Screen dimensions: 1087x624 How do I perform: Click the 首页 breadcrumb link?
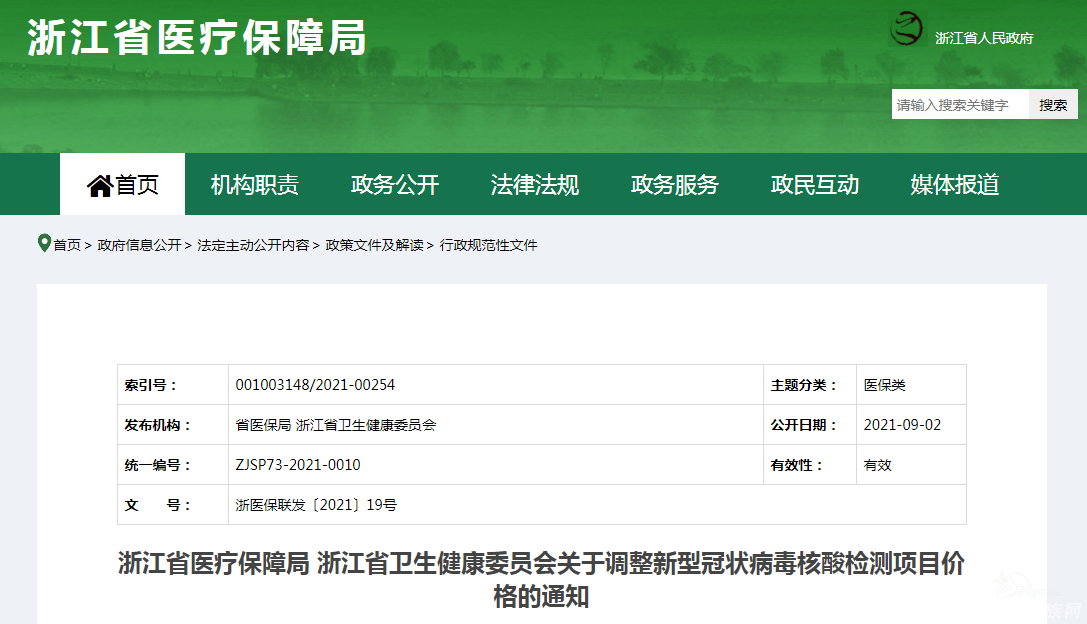point(67,245)
